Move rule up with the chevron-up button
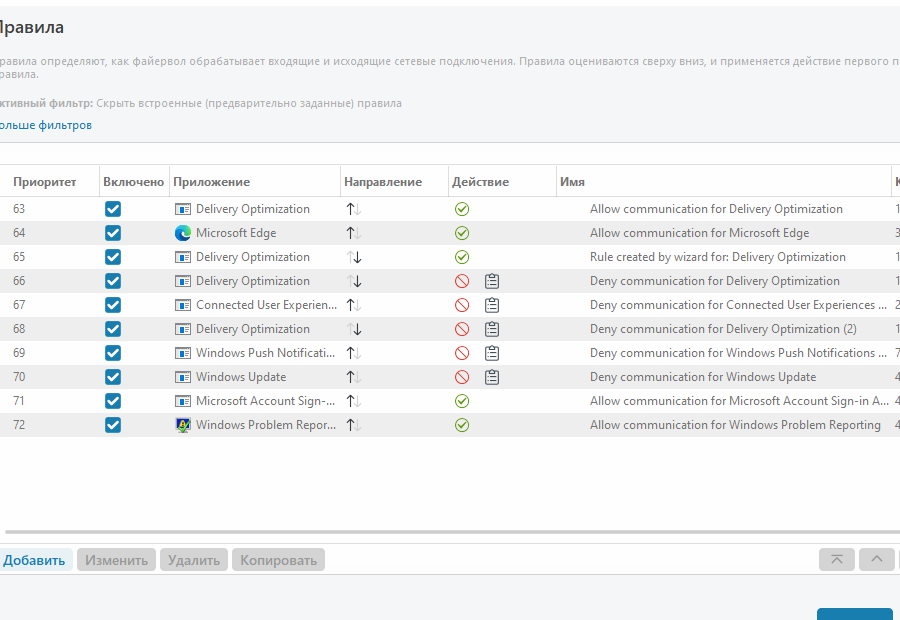Viewport: 900px width, 620px height. [876, 559]
